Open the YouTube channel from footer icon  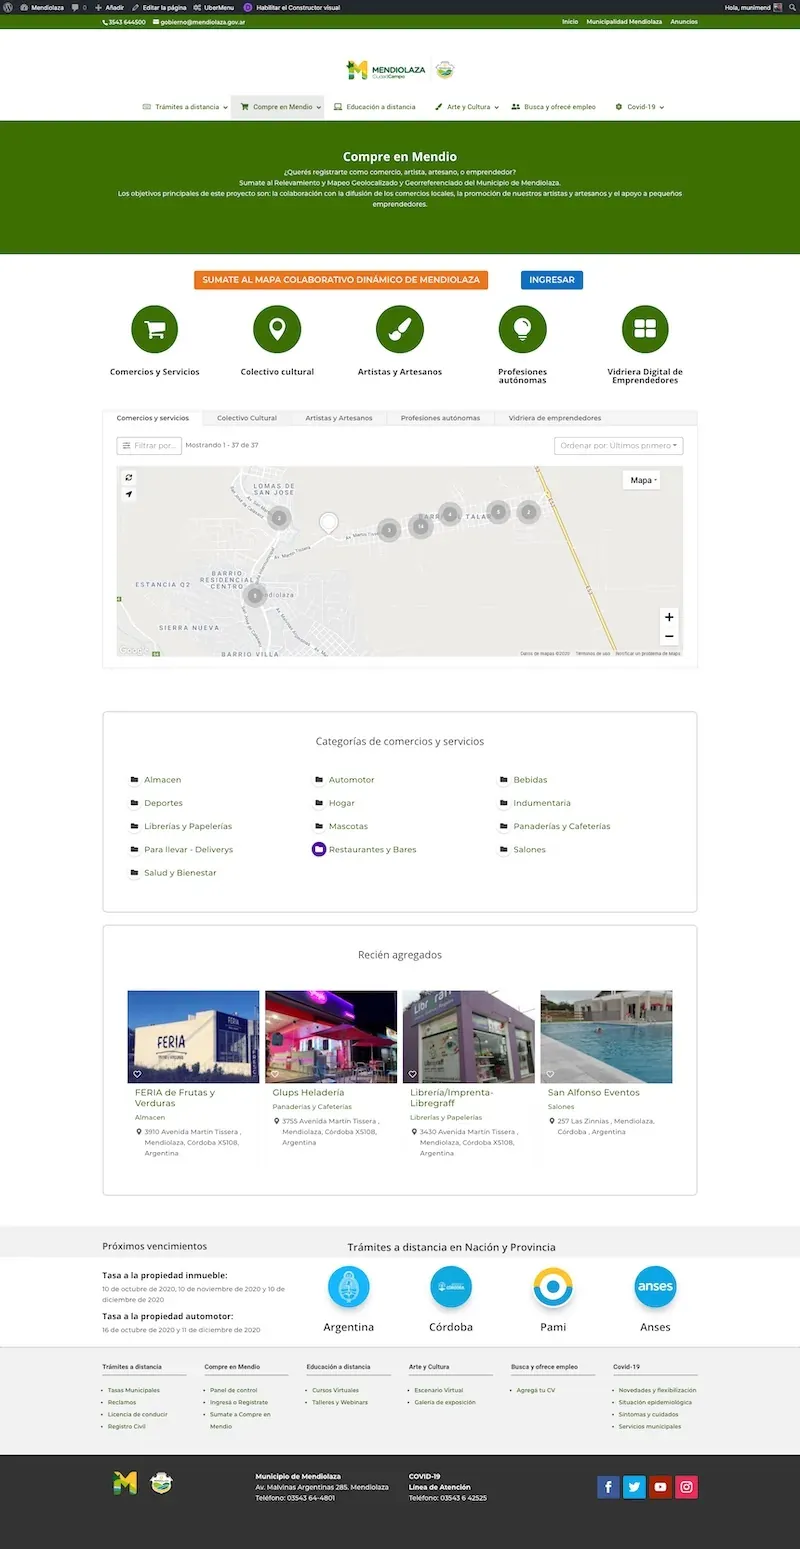coord(660,1487)
